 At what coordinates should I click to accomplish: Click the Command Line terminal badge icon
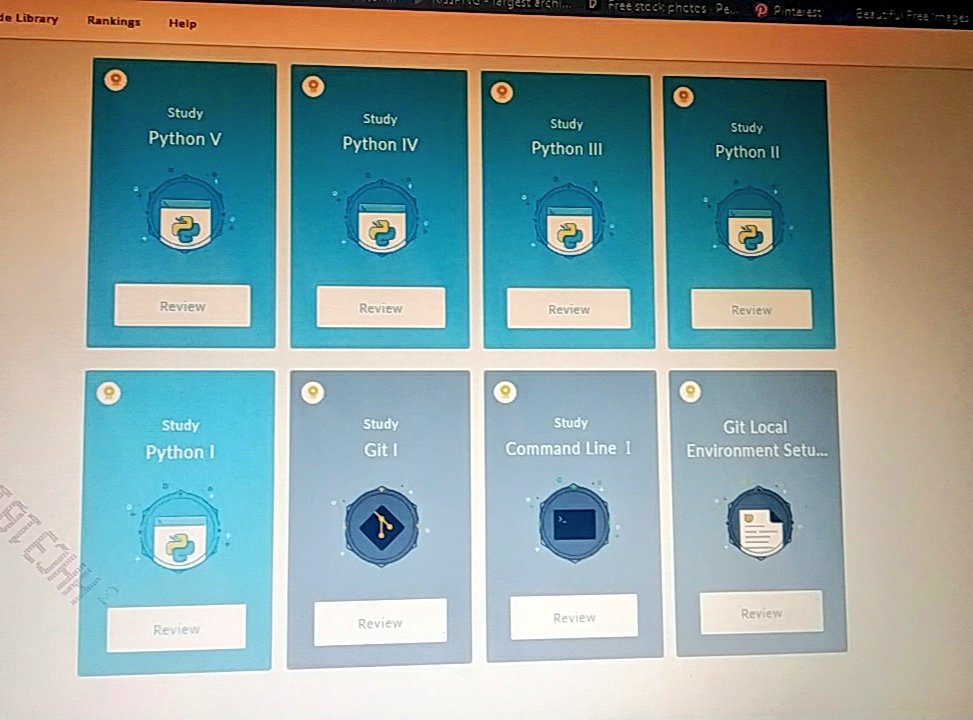574,523
